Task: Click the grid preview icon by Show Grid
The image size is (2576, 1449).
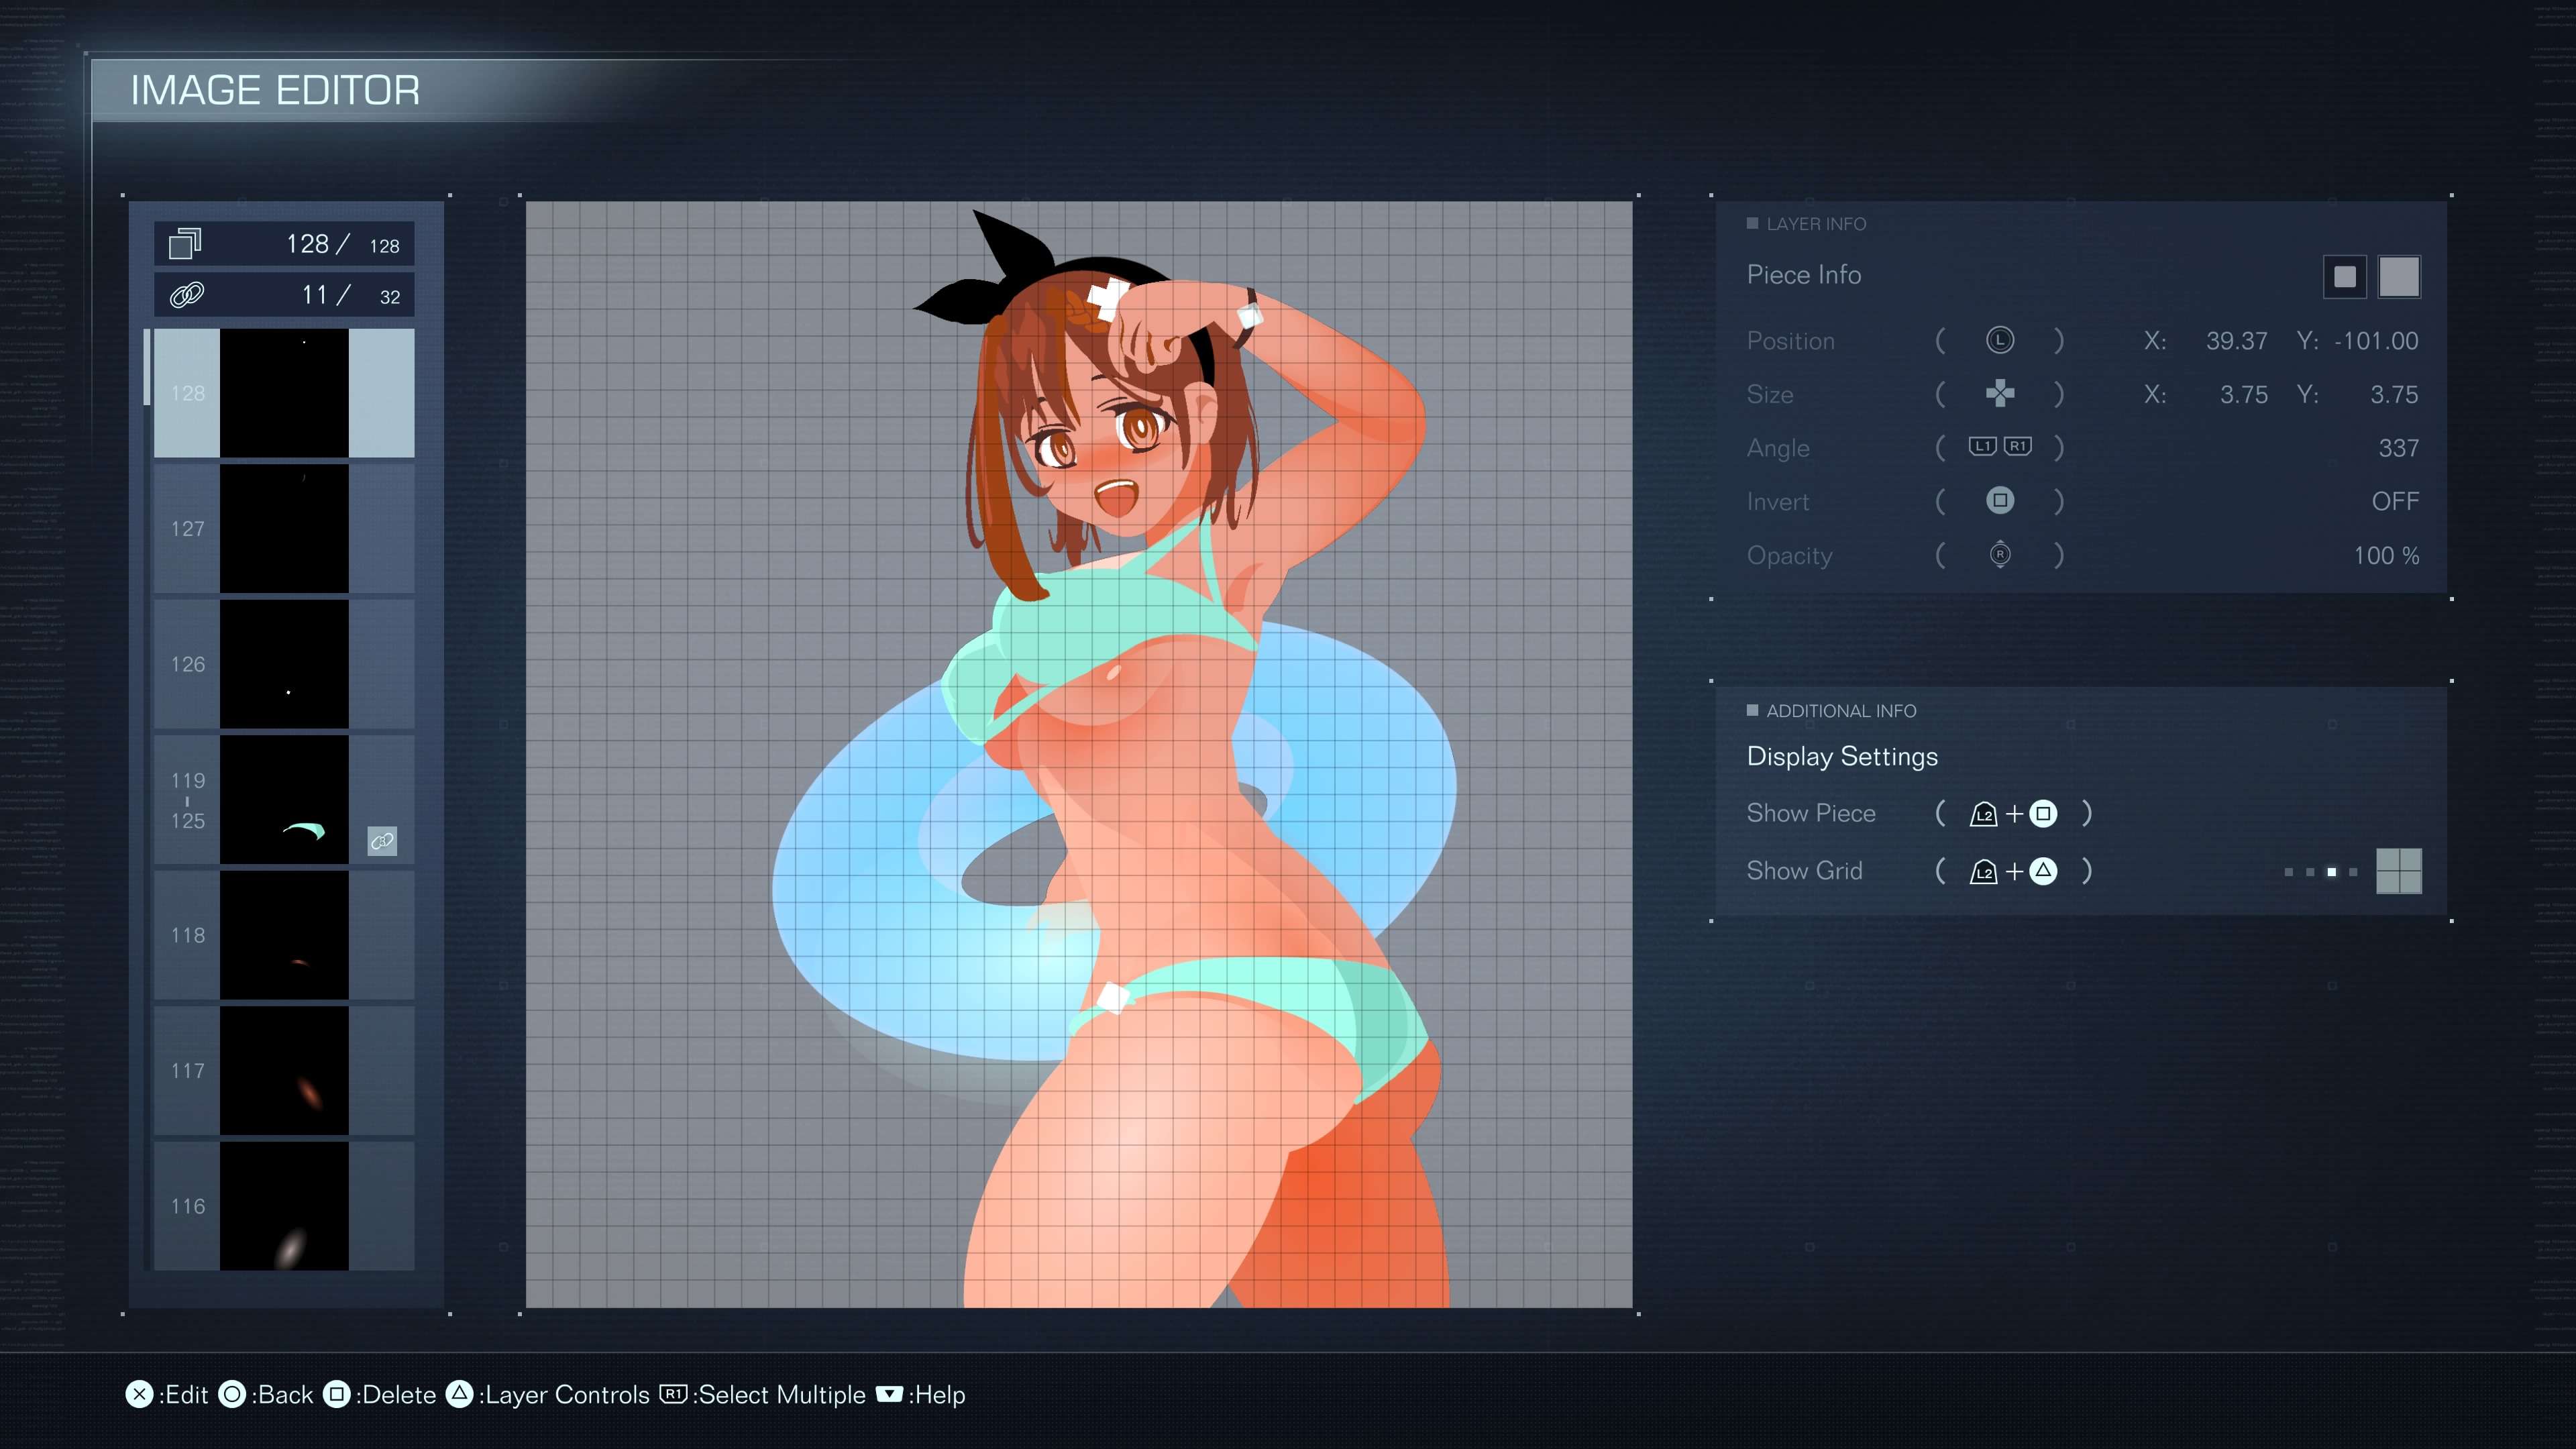Action: click(2398, 871)
